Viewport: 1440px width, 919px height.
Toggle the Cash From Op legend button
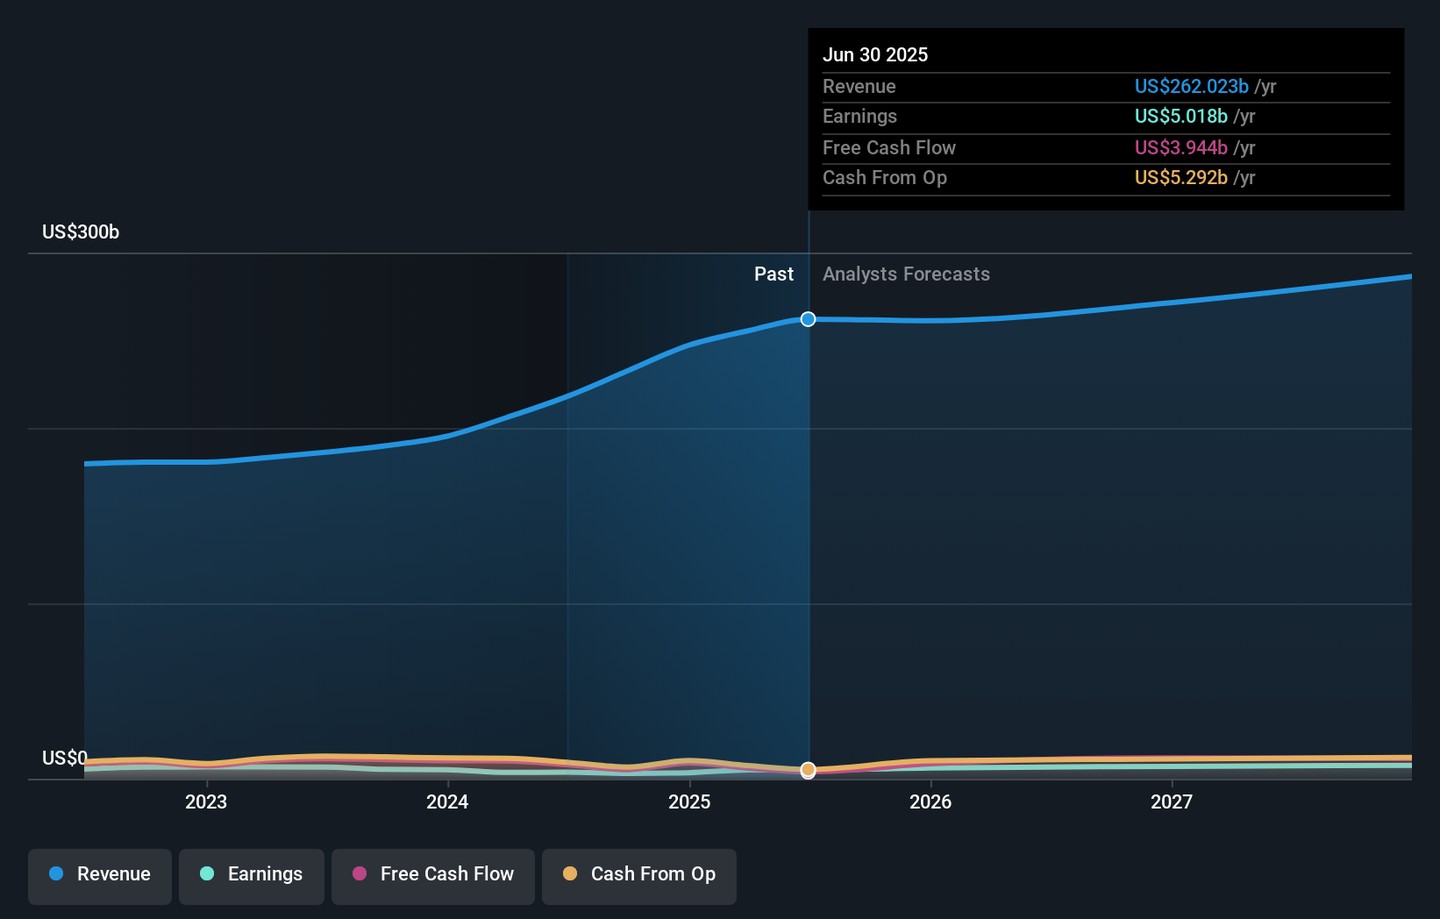click(639, 875)
